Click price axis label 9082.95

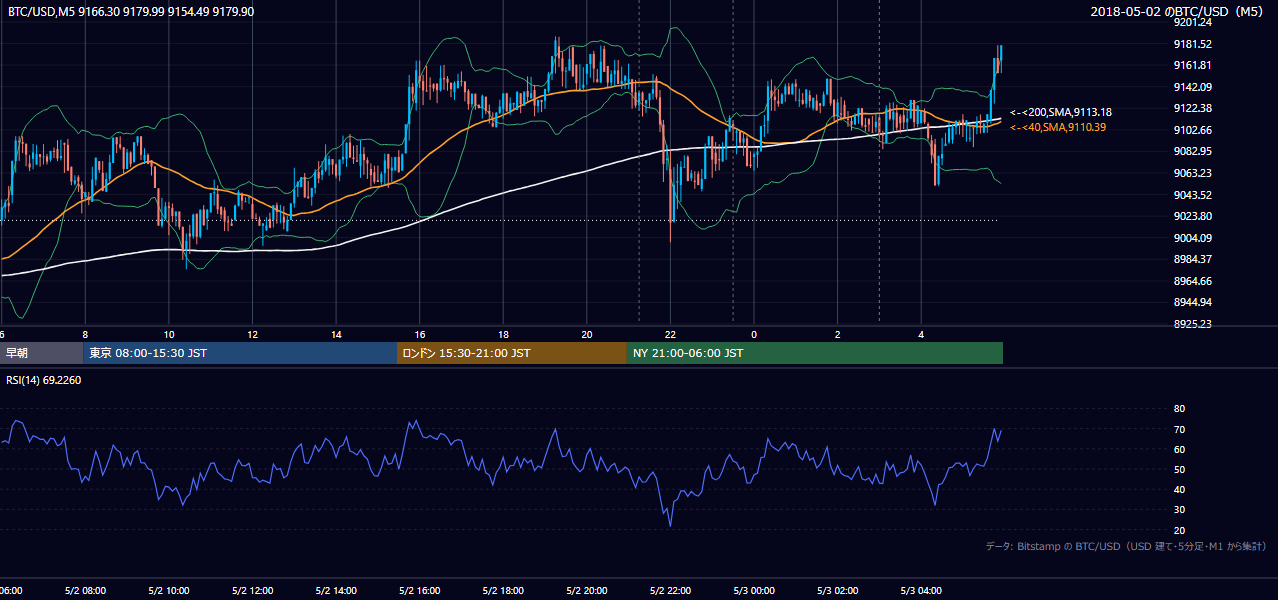pyautogui.click(x=1192, y=151)
